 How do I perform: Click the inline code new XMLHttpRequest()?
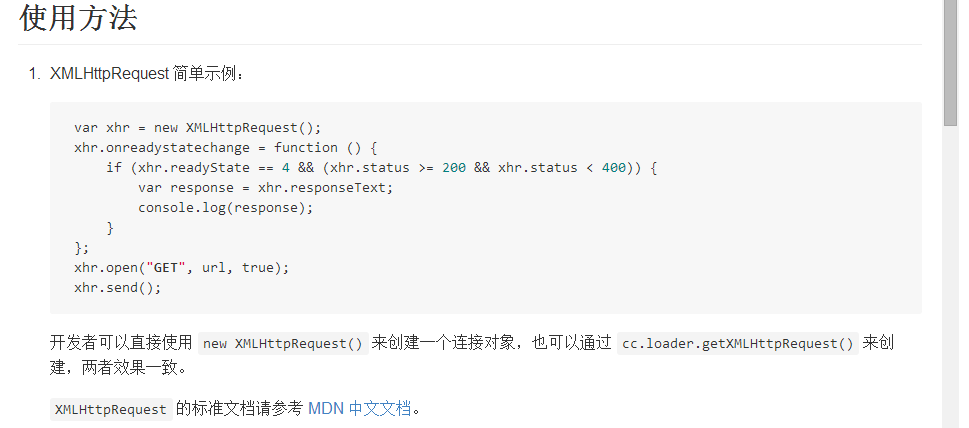click(x=283, y=343)
